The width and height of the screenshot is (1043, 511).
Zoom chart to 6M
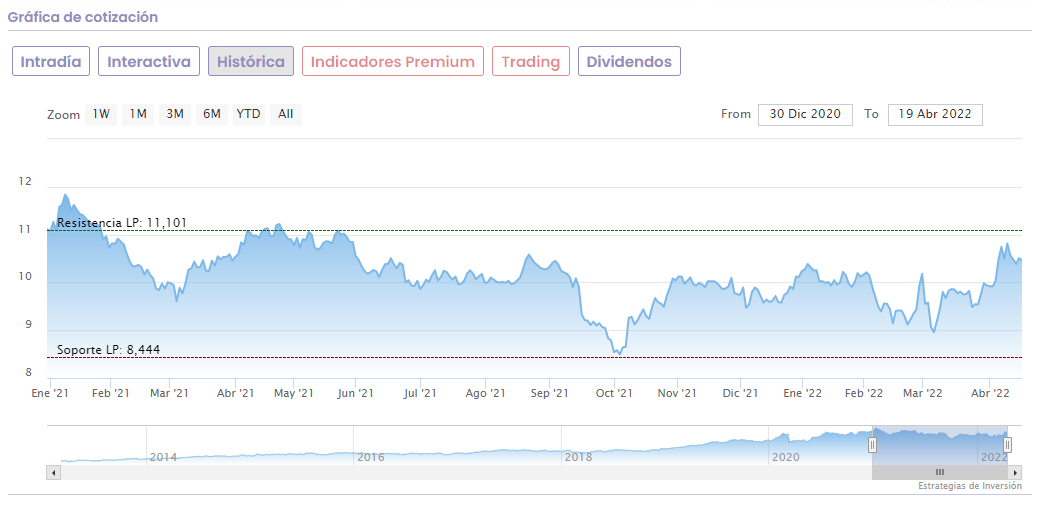coord(212,114)
